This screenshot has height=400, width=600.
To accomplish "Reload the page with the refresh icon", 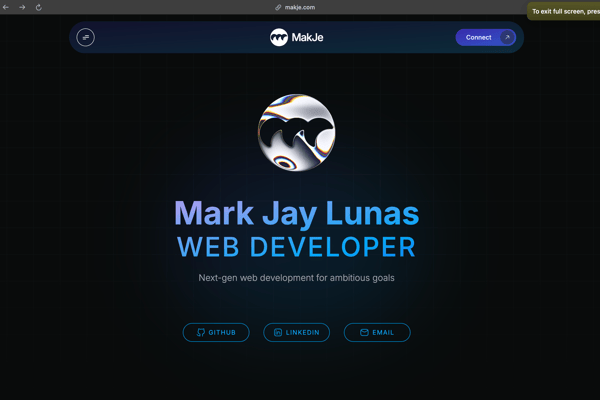I will tap(39, 7).
